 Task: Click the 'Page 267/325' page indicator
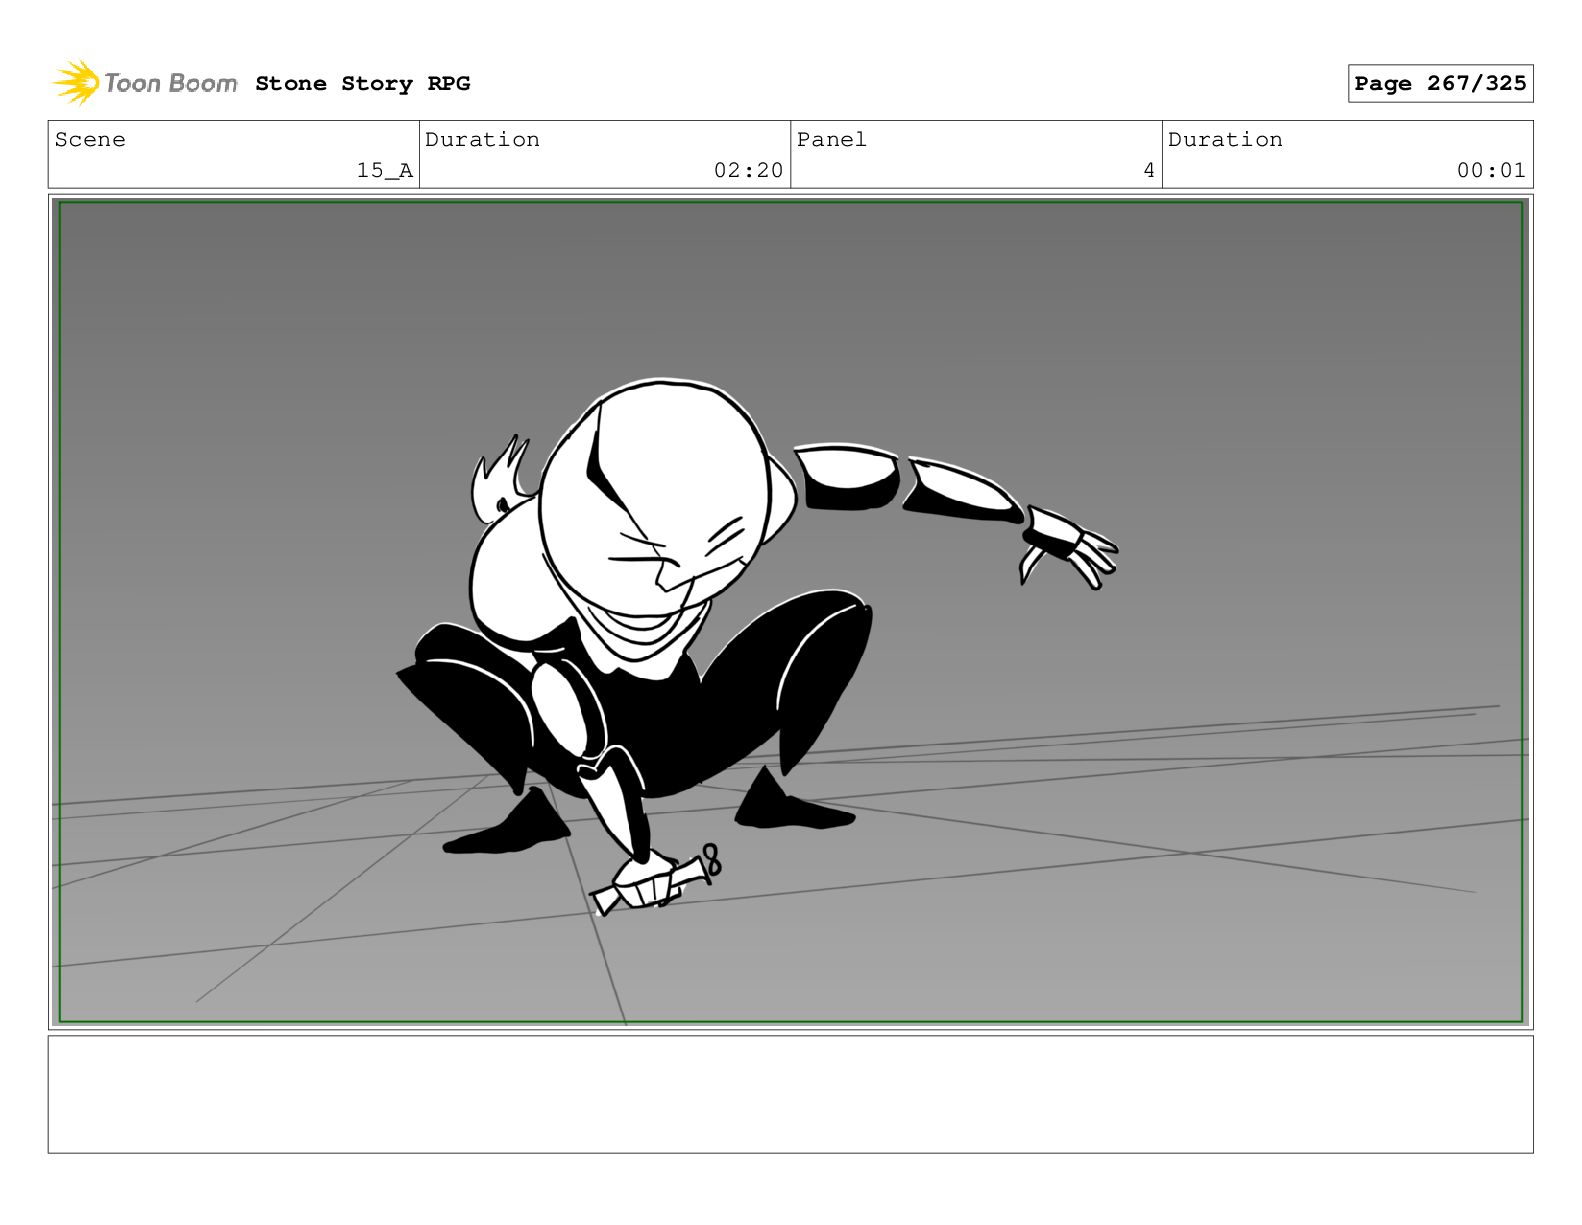click(x=1440, y=84)
